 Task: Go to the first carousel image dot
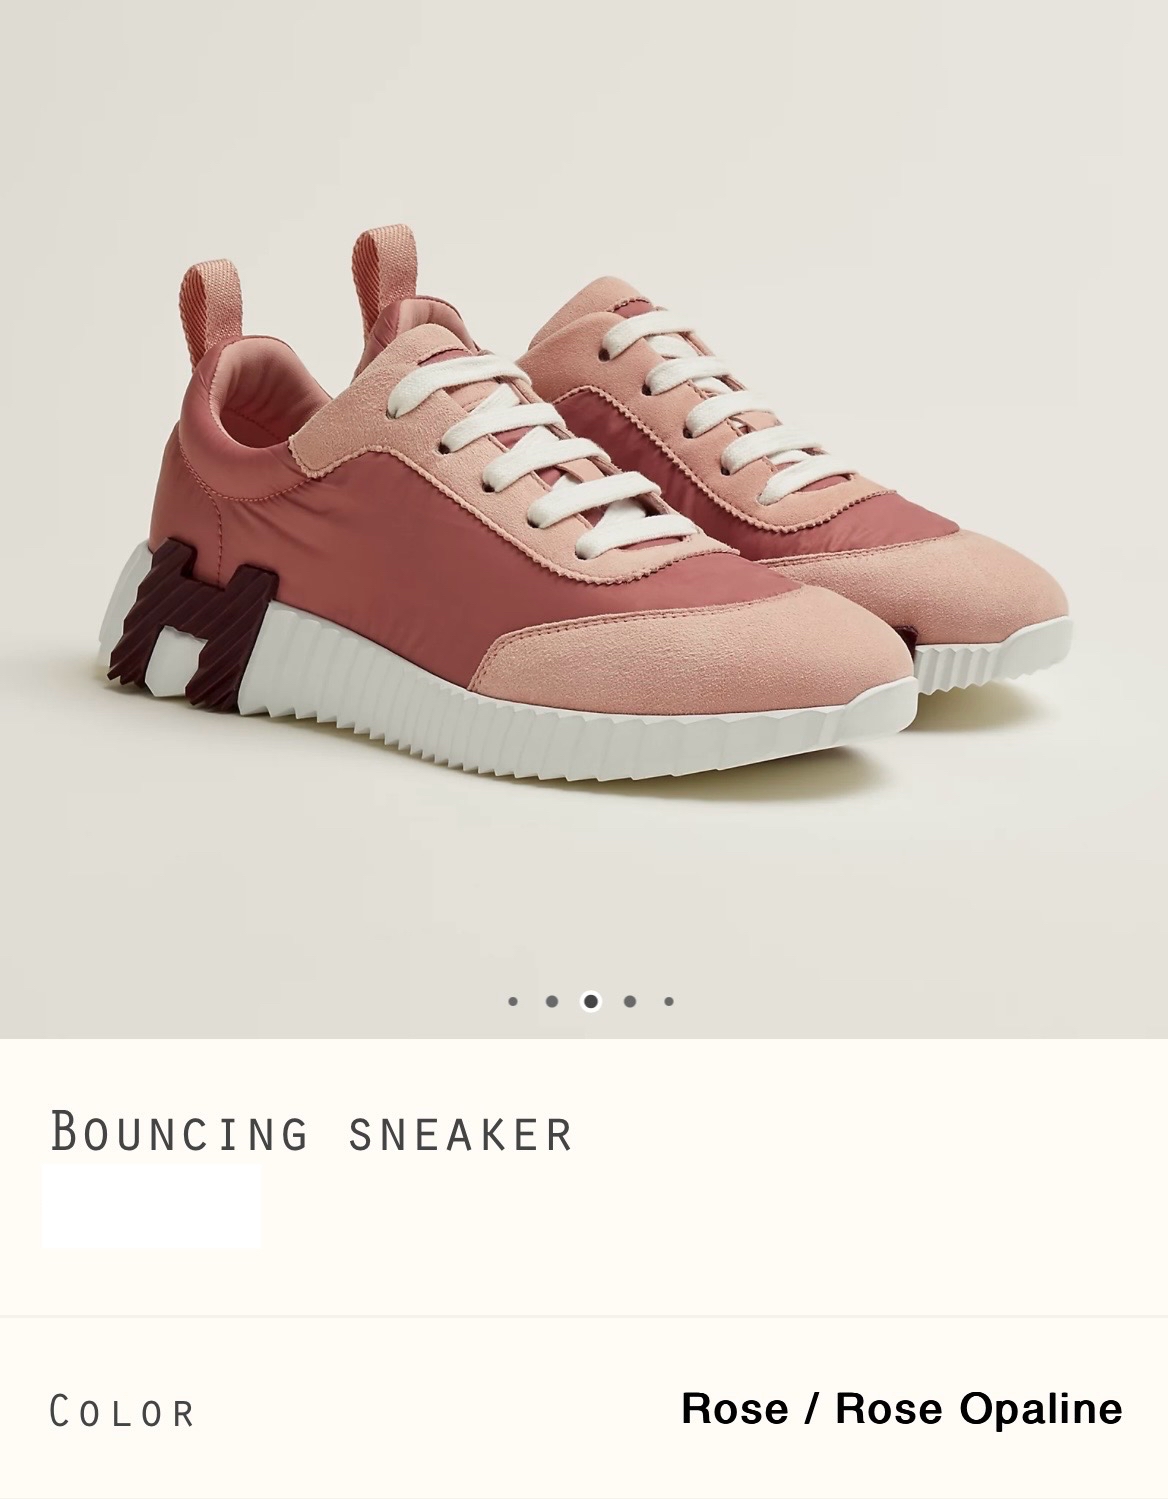(513, 1001)
